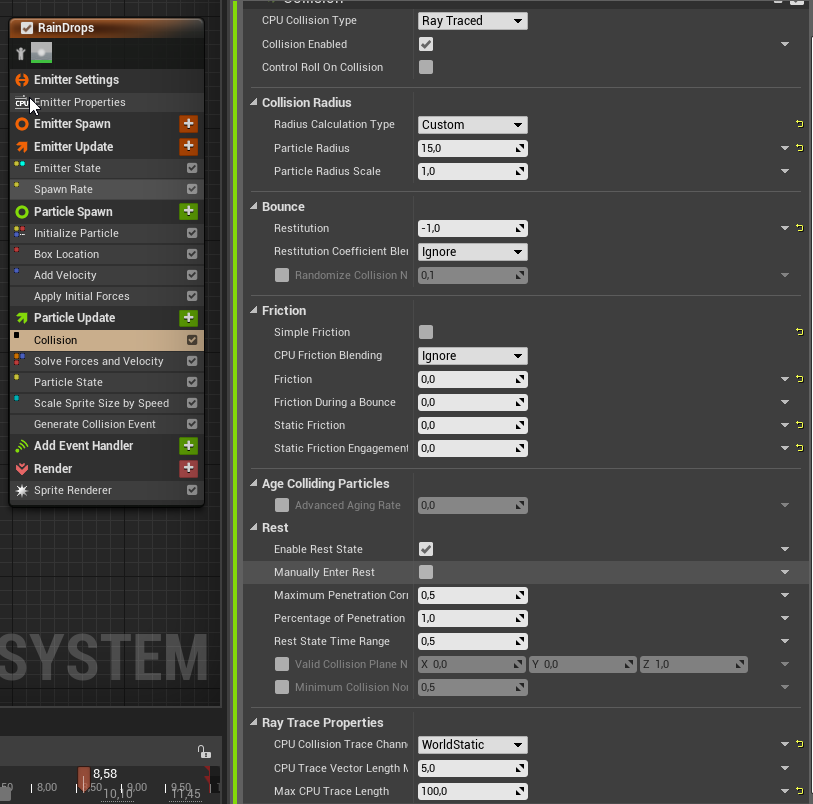
Task: Toggle the RainDrops emitter enabled checkbox
Action: point(27,28)
